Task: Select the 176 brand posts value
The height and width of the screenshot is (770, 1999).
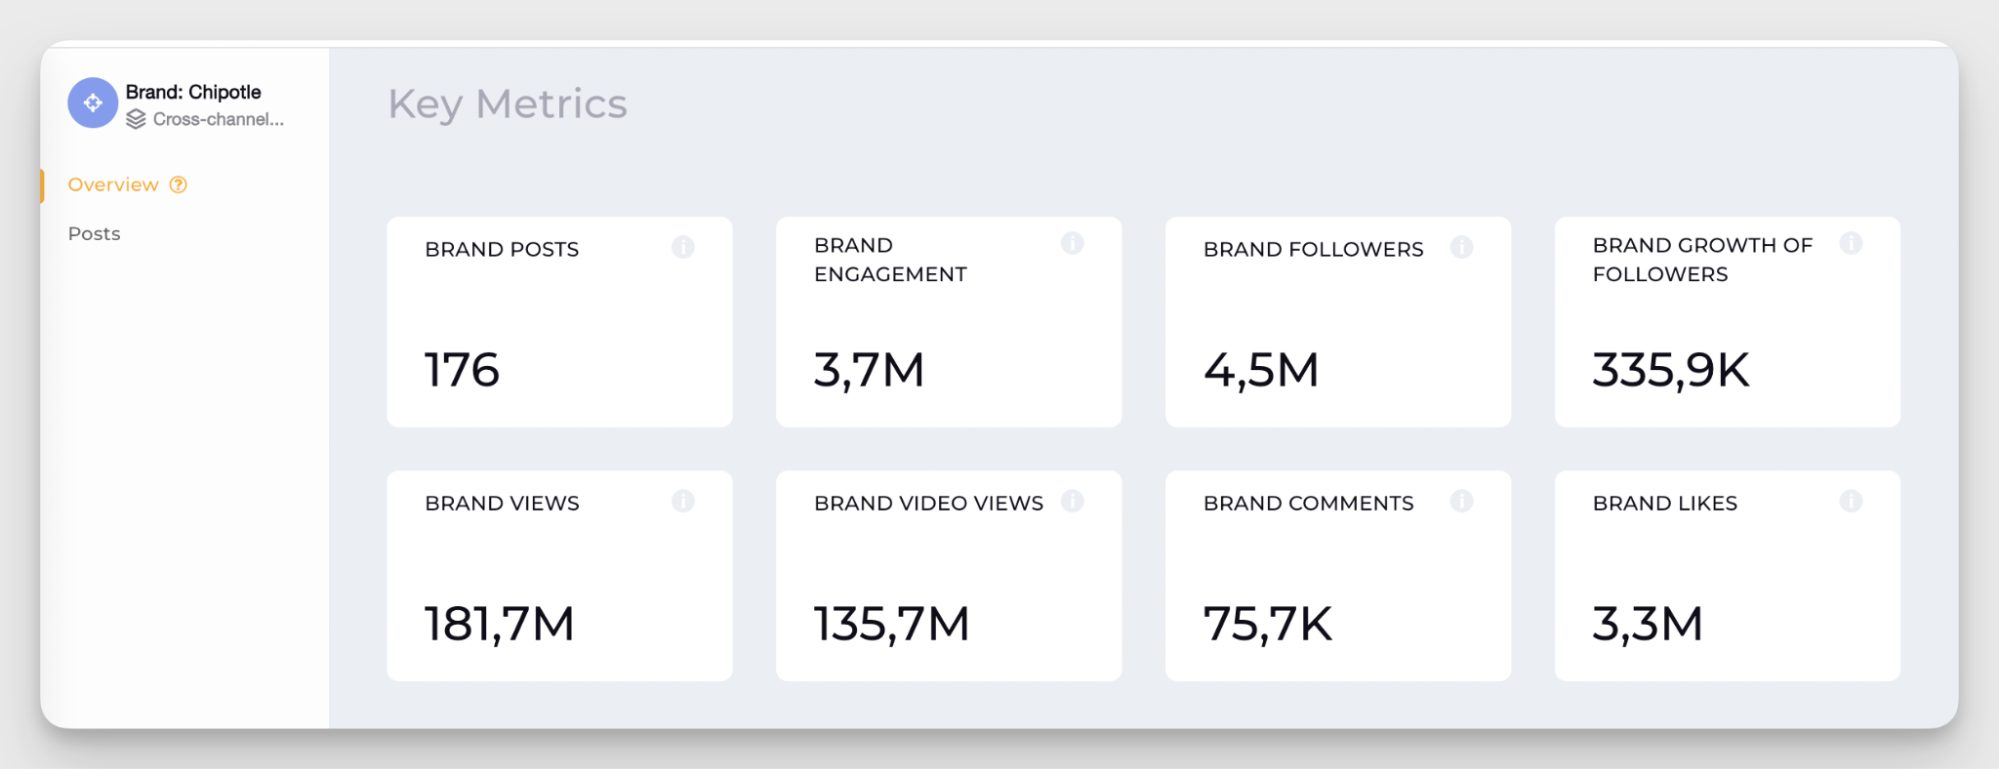Action: click(462, 370)
